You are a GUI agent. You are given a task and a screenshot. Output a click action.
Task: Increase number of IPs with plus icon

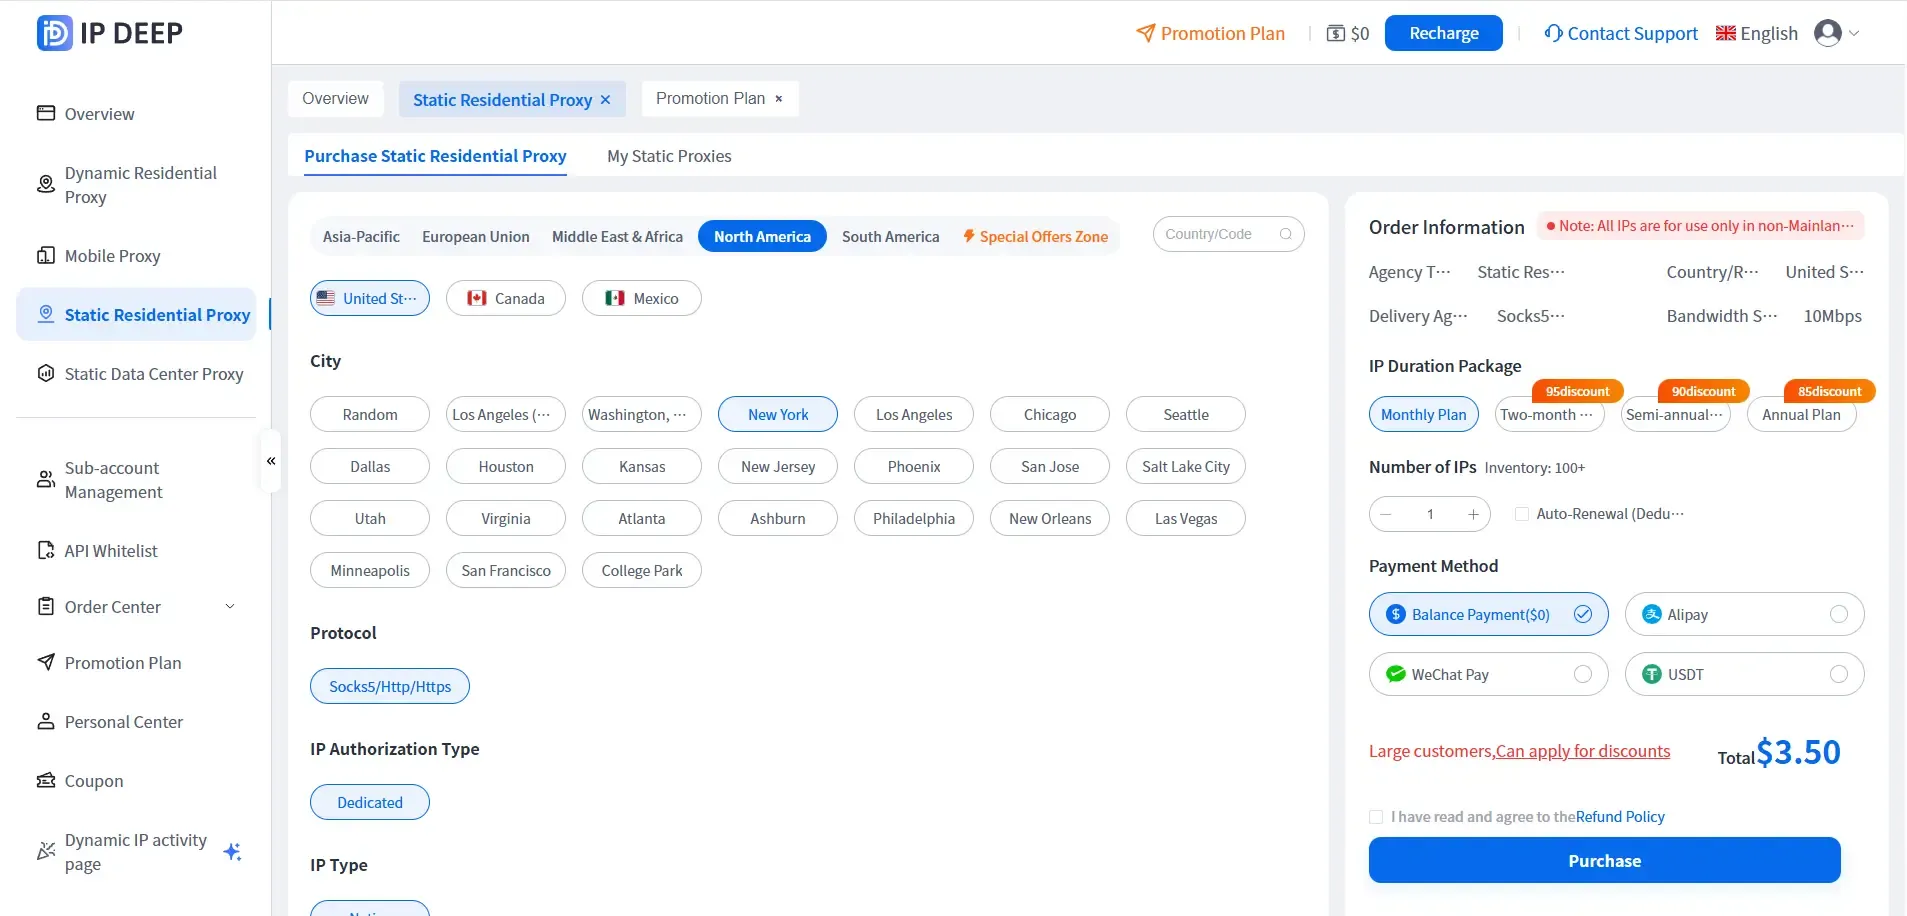(1473, 514)
